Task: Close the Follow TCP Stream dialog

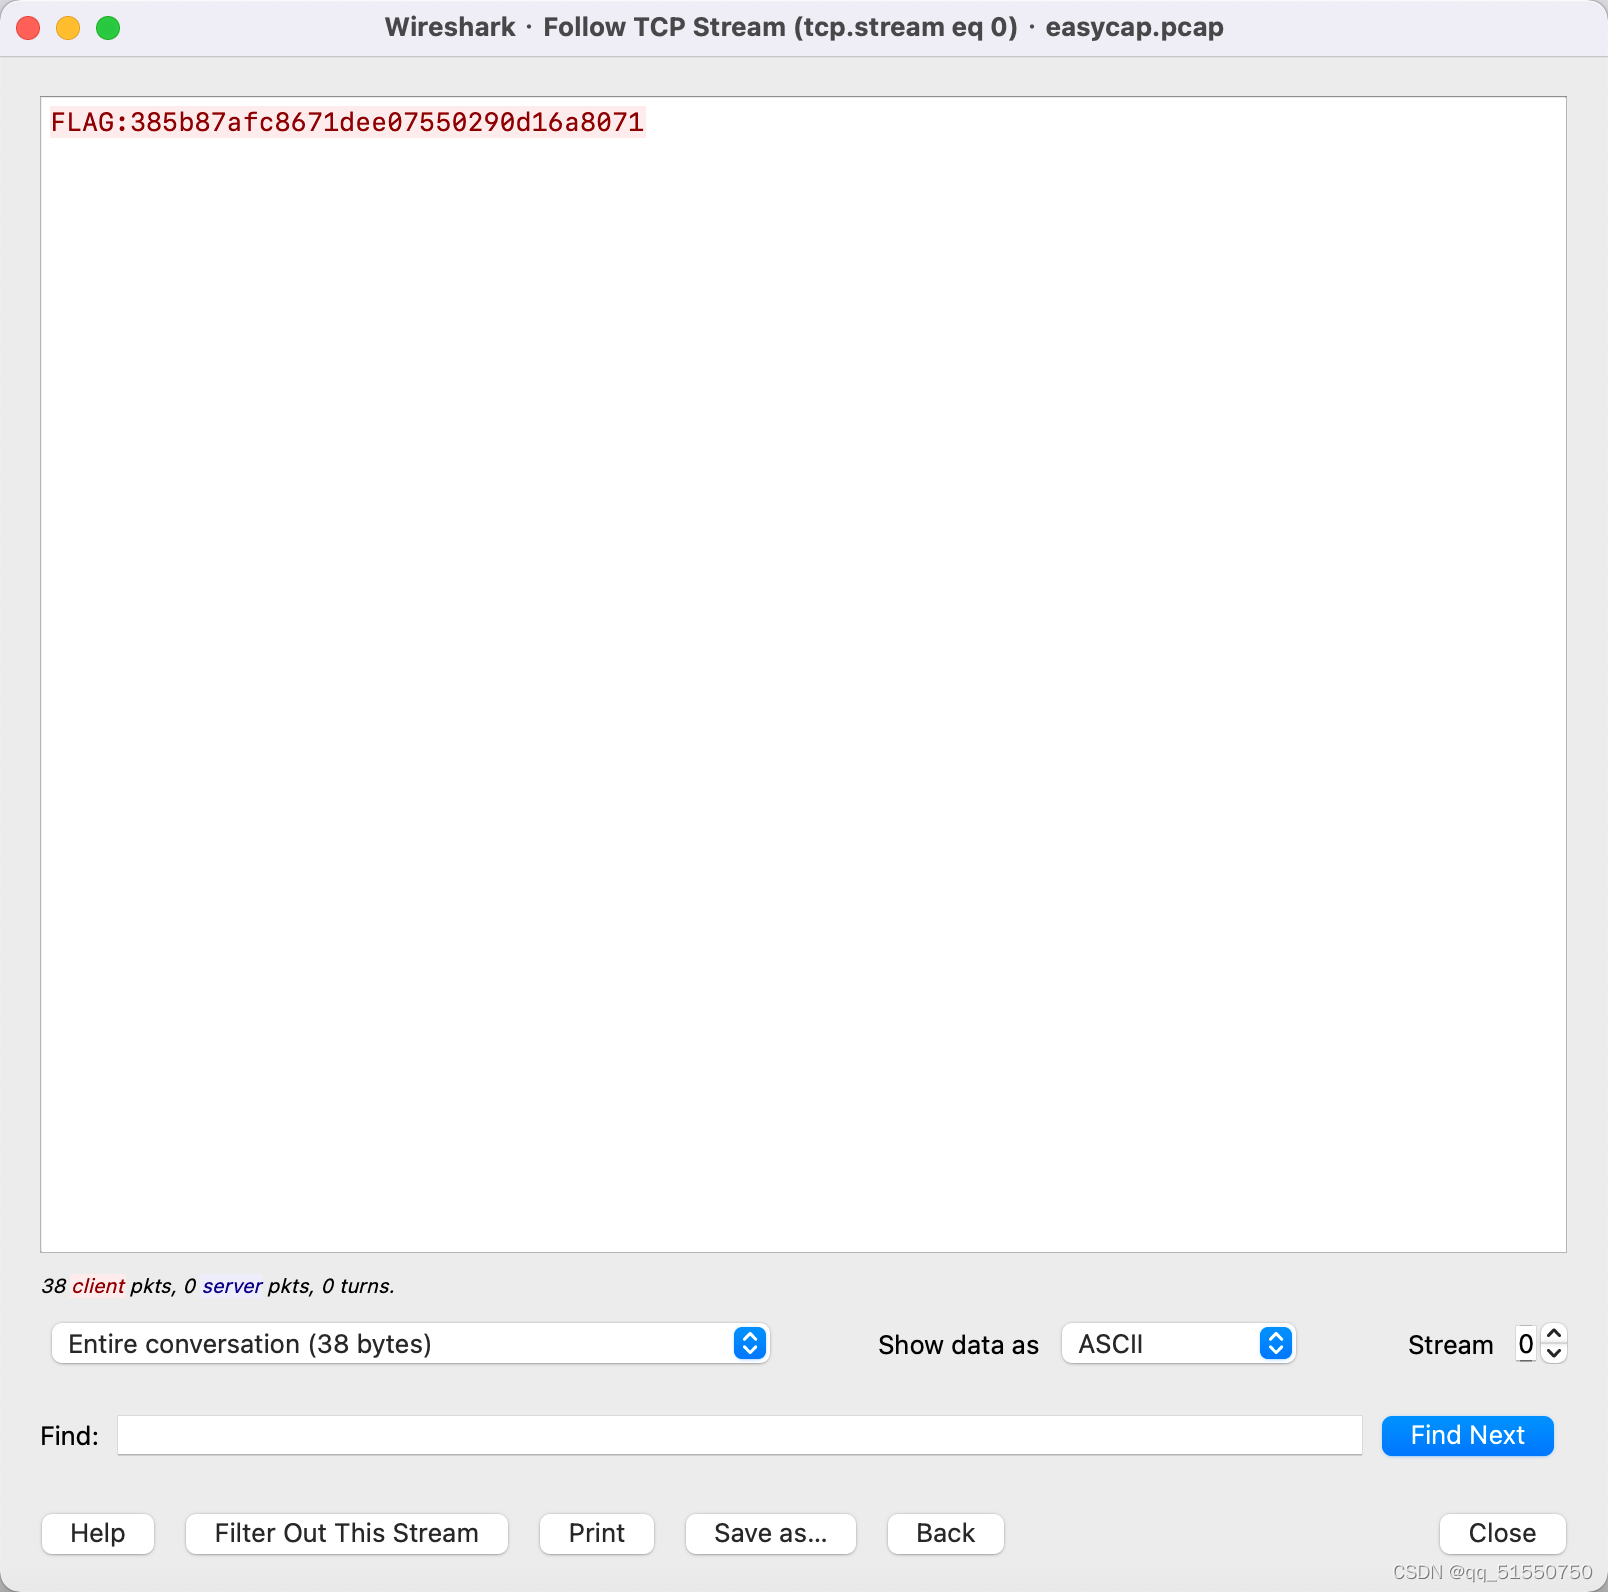Action: tap(1502, 1533)
